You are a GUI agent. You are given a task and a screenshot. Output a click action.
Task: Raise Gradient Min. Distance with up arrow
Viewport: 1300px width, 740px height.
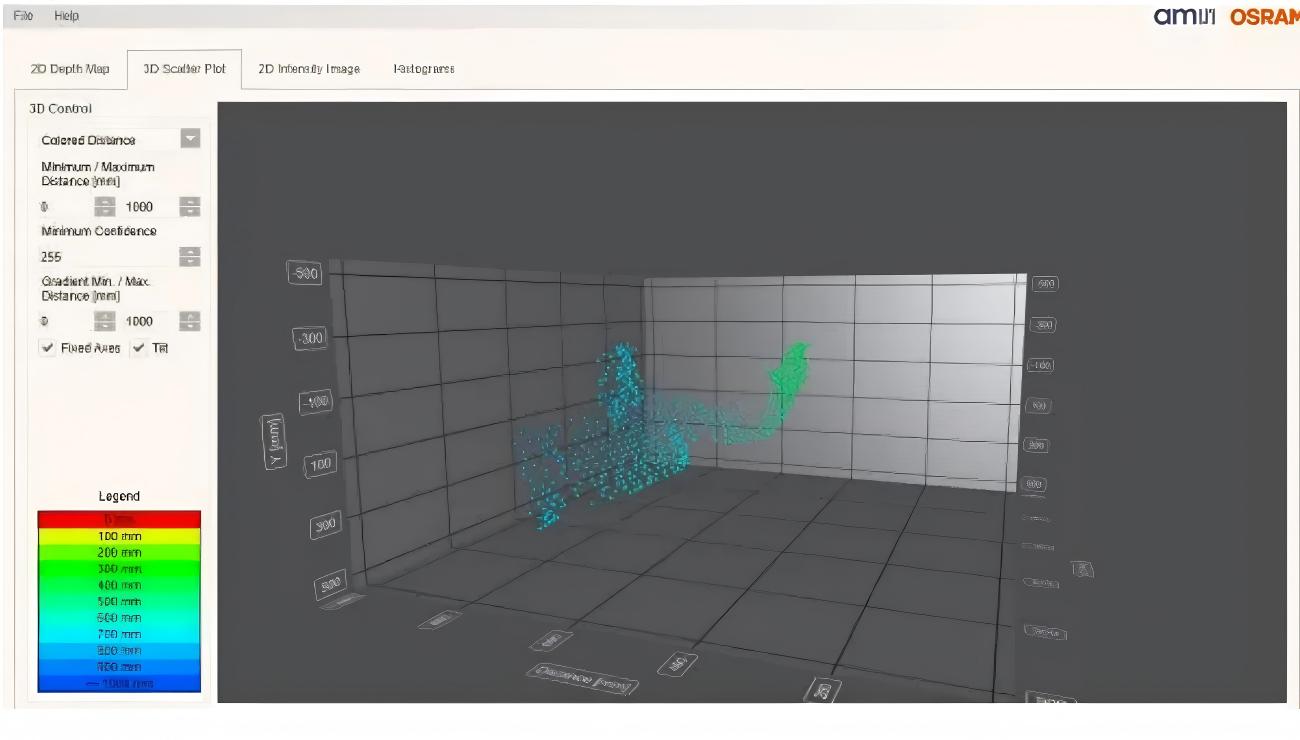click(104, 316)
